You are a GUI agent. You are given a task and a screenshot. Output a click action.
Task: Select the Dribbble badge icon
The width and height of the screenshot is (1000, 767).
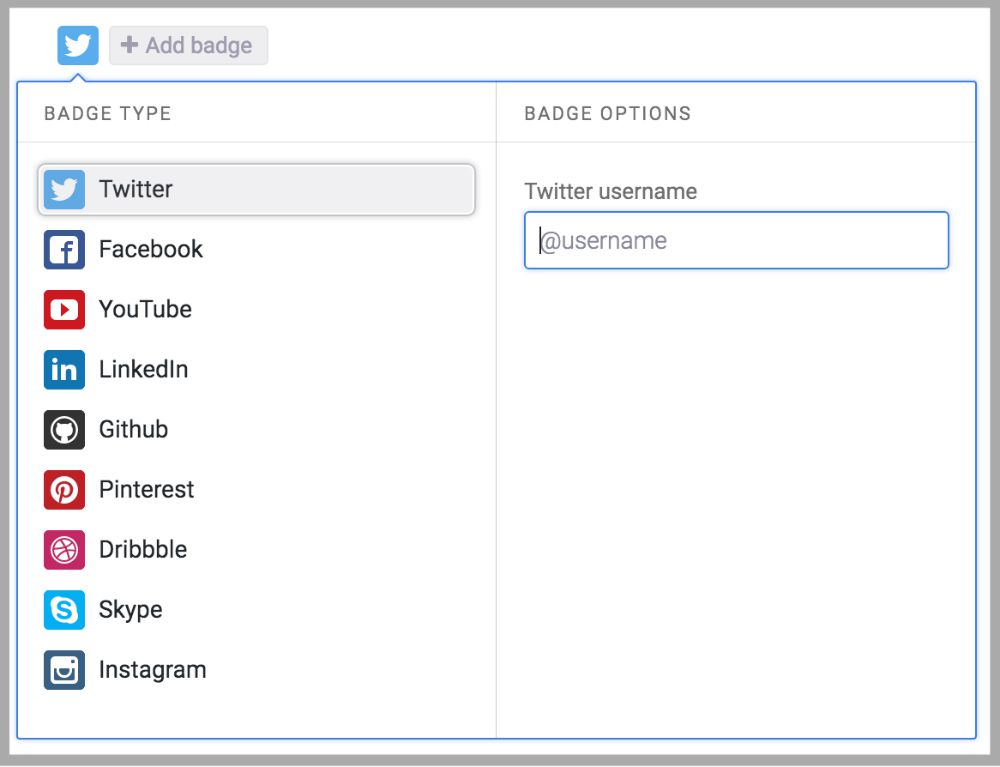(x=64, y=550)
